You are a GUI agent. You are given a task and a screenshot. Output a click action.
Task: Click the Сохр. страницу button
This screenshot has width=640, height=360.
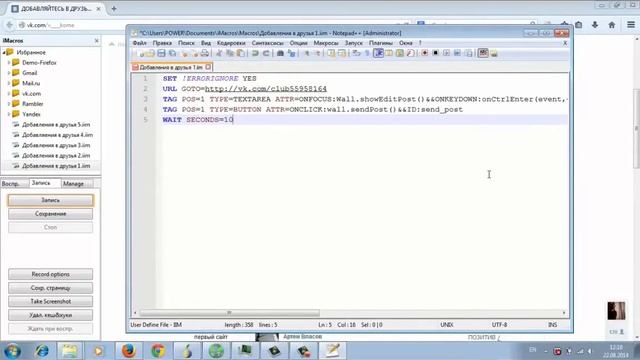(x=51, y=288)
